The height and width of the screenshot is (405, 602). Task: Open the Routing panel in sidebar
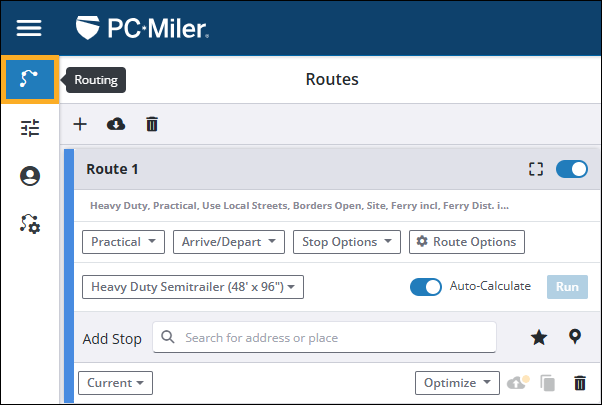[x=30, y=80]
